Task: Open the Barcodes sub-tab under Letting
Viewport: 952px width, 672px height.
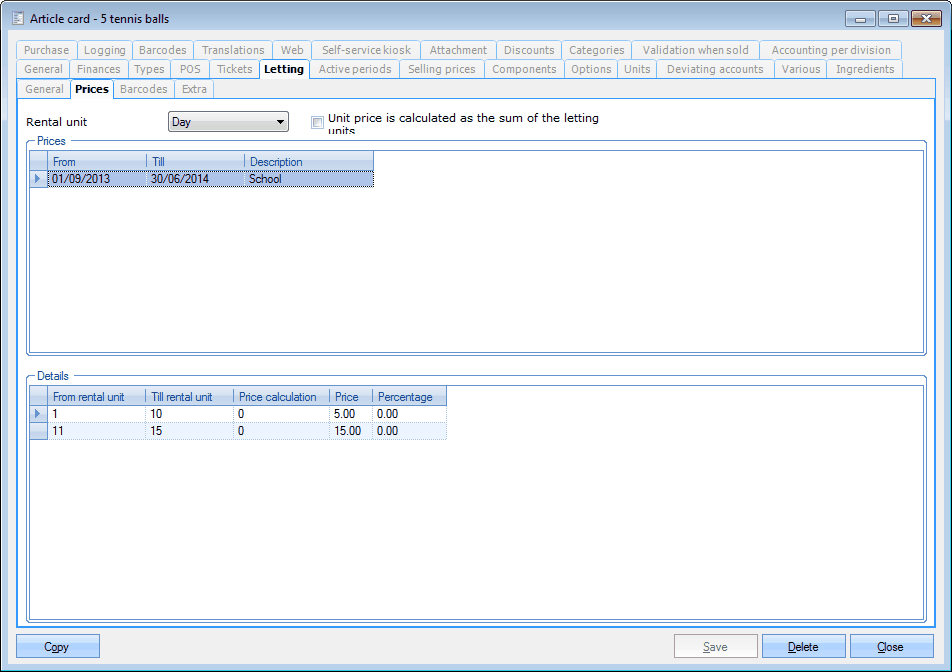Action: [x=144, y=89]
